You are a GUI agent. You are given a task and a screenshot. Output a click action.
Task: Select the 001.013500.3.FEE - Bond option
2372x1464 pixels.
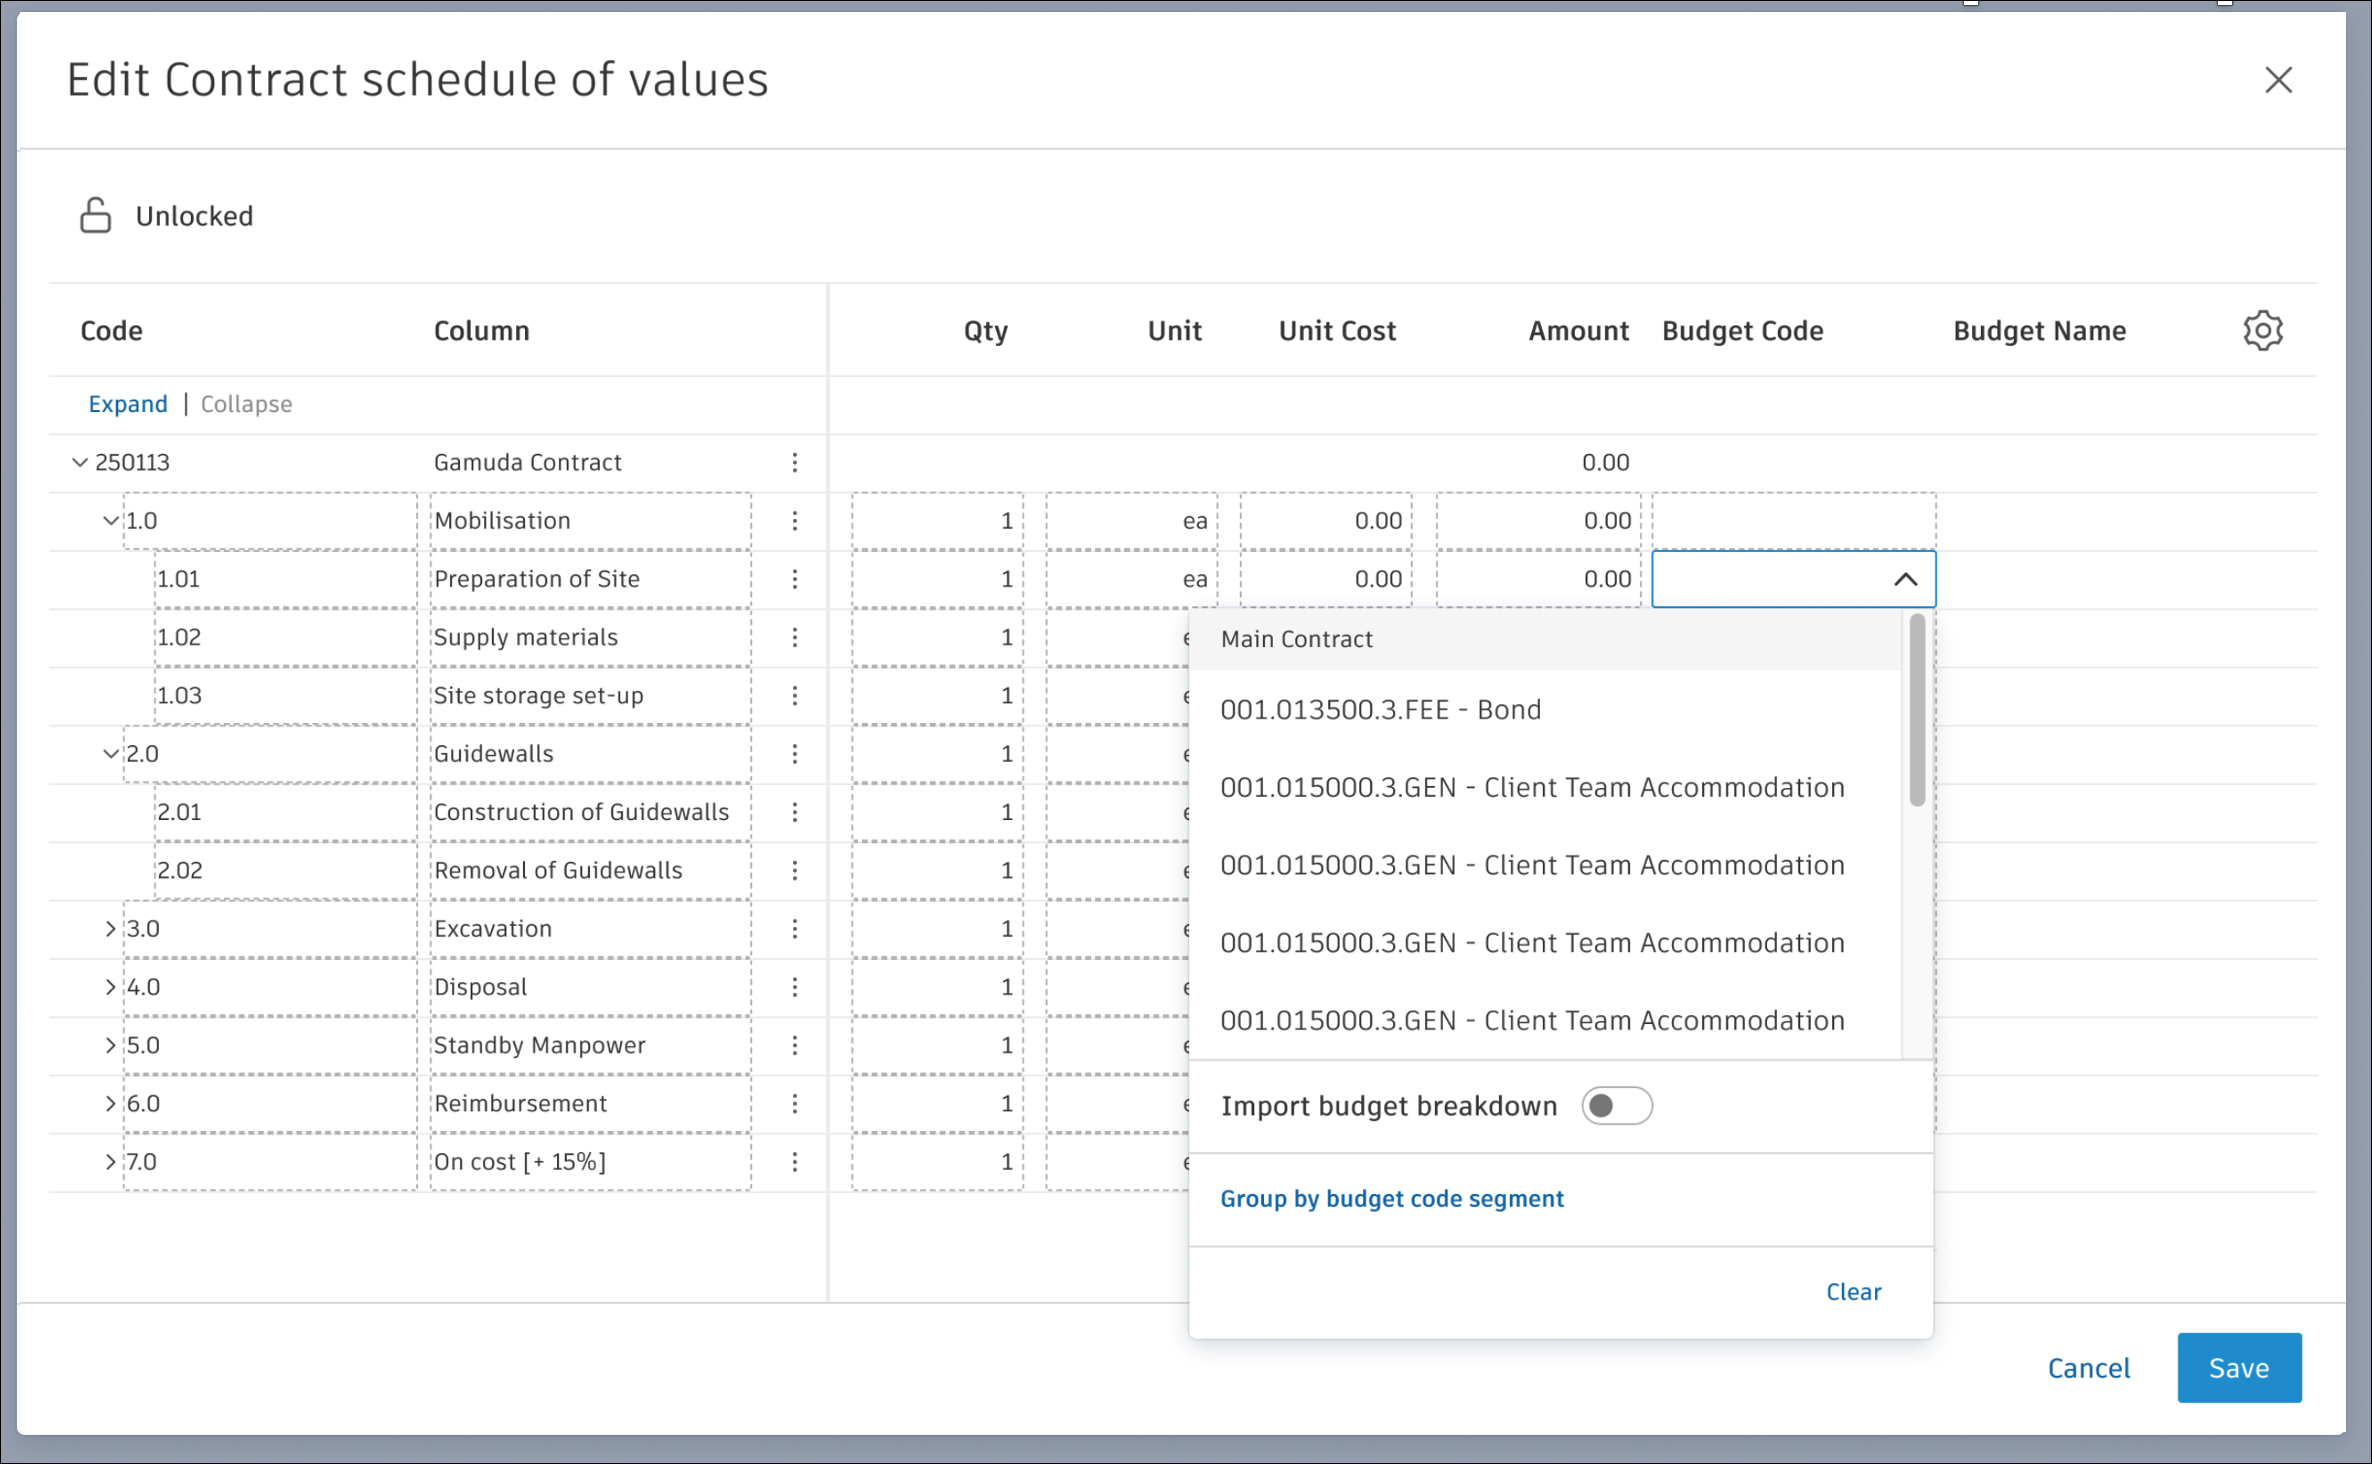click(1380, 709)
